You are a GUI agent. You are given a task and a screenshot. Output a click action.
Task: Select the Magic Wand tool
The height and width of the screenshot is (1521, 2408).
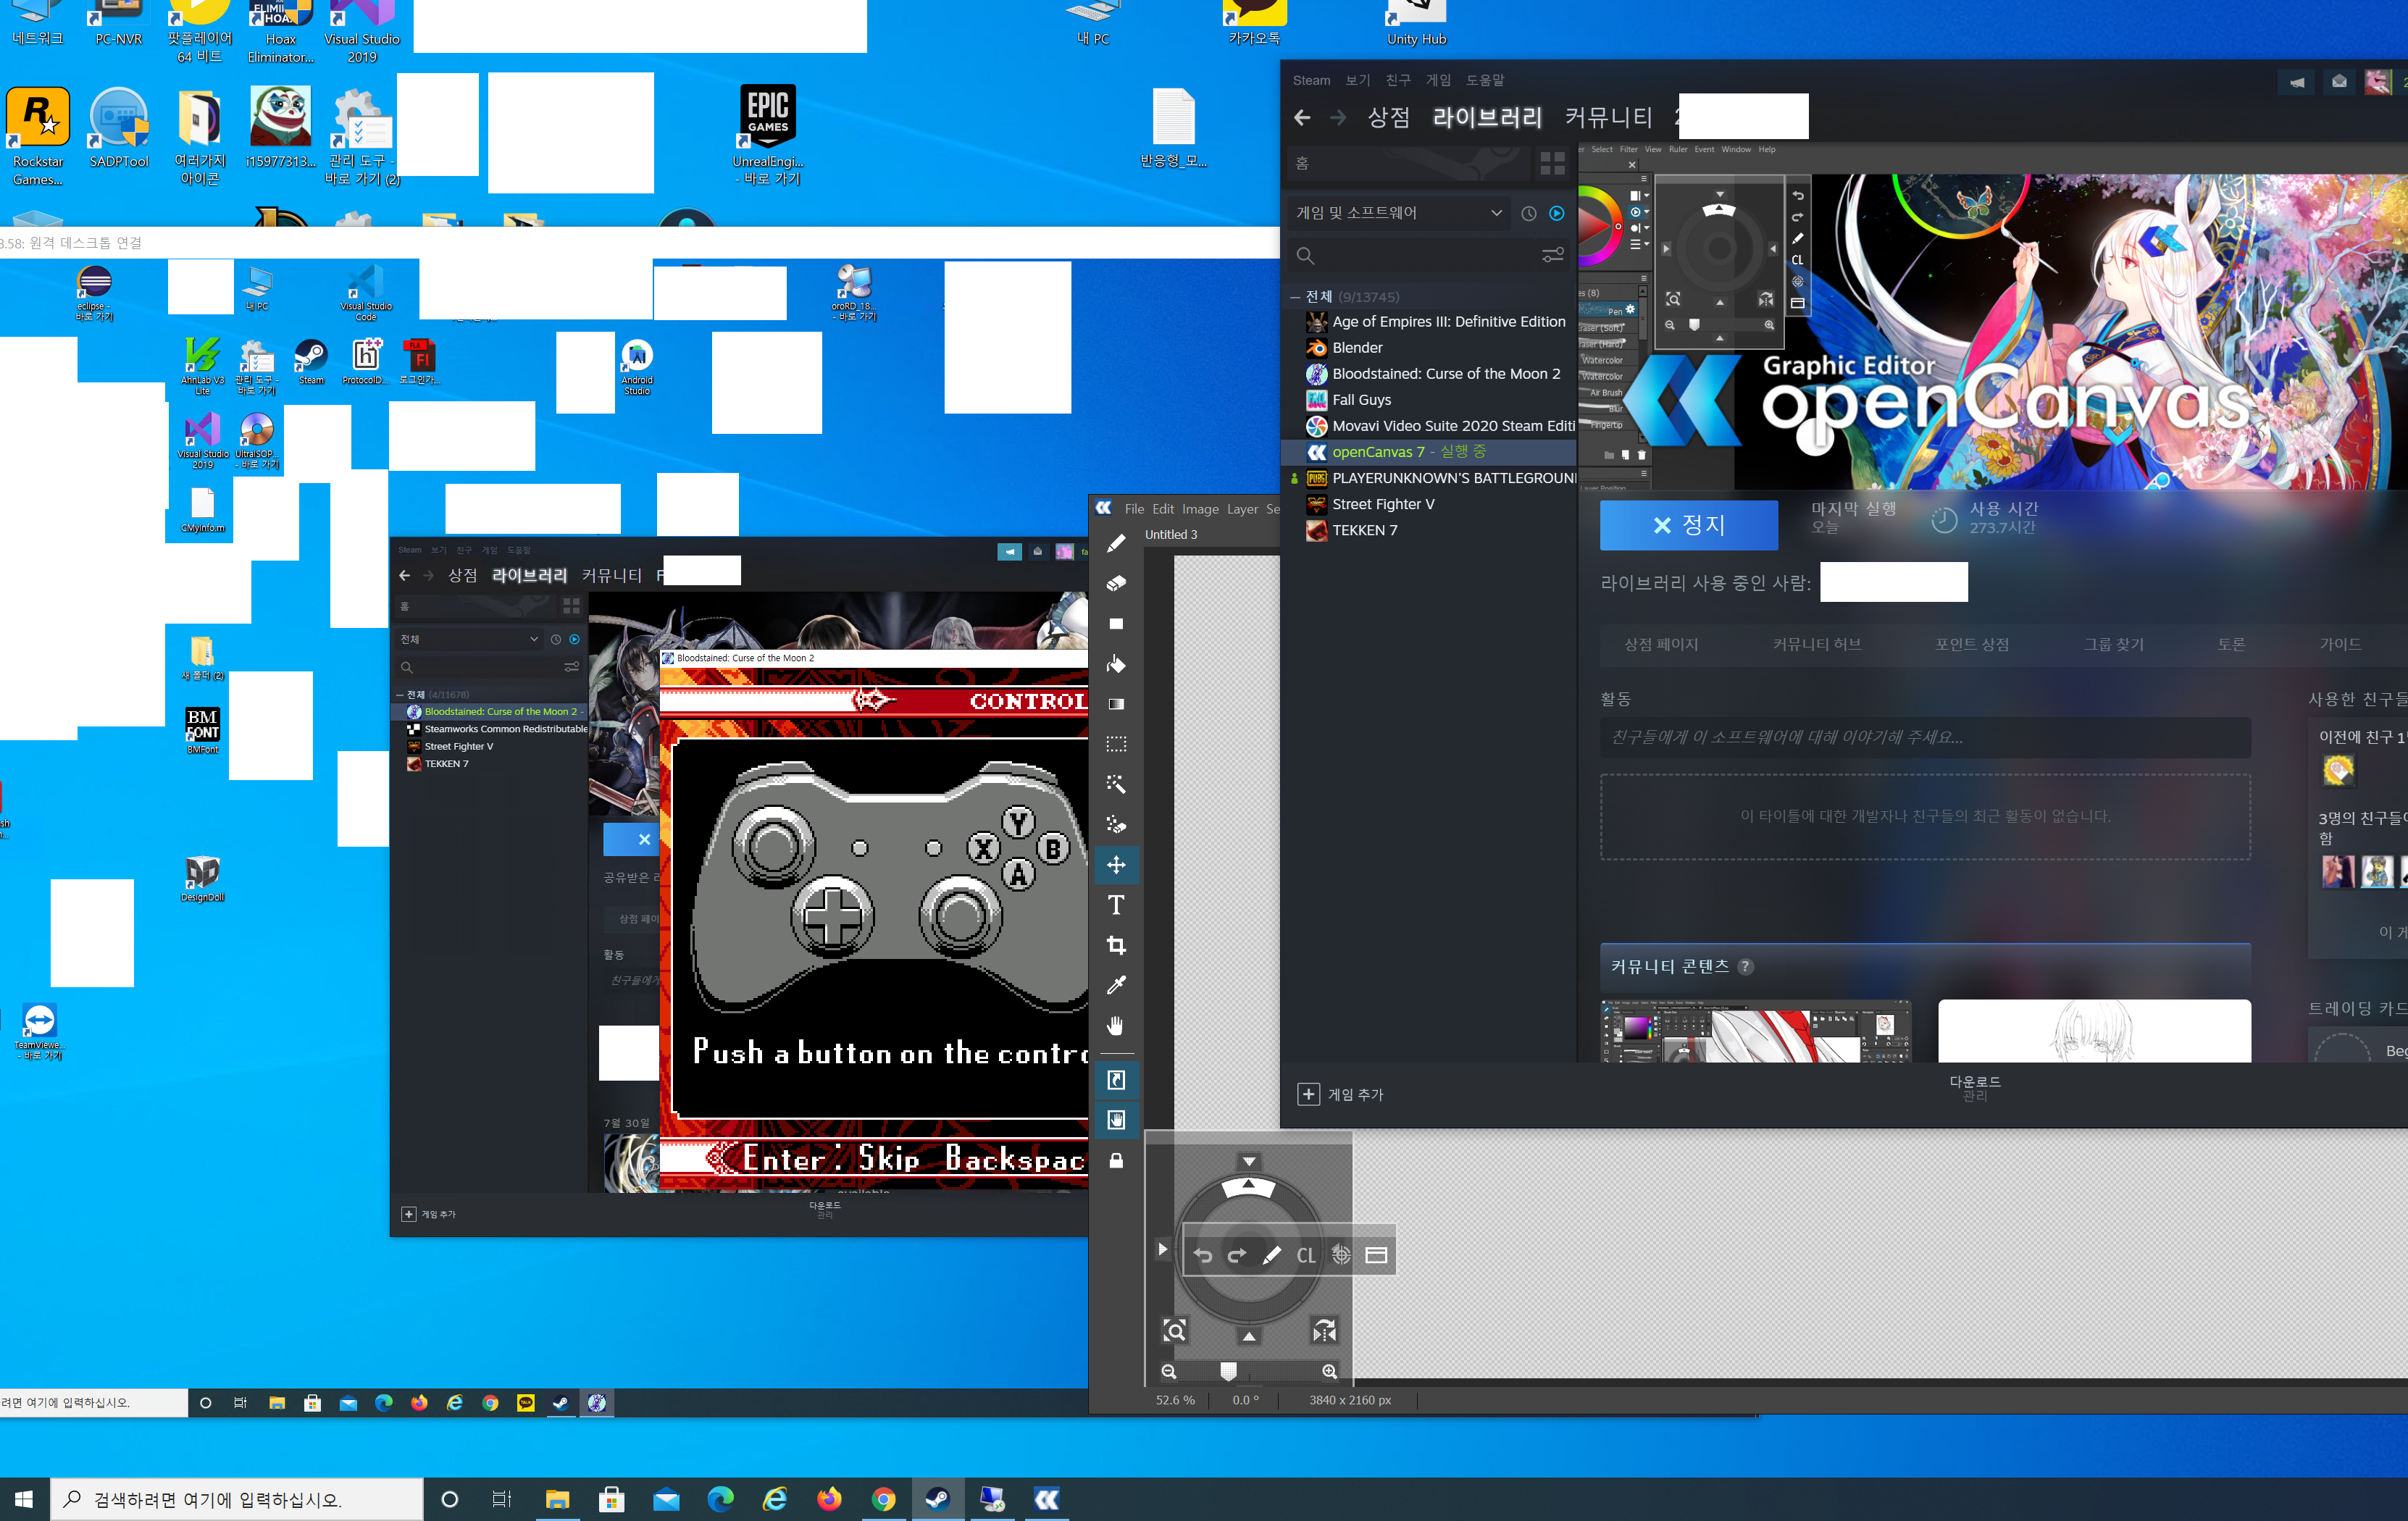[1116, 784]
